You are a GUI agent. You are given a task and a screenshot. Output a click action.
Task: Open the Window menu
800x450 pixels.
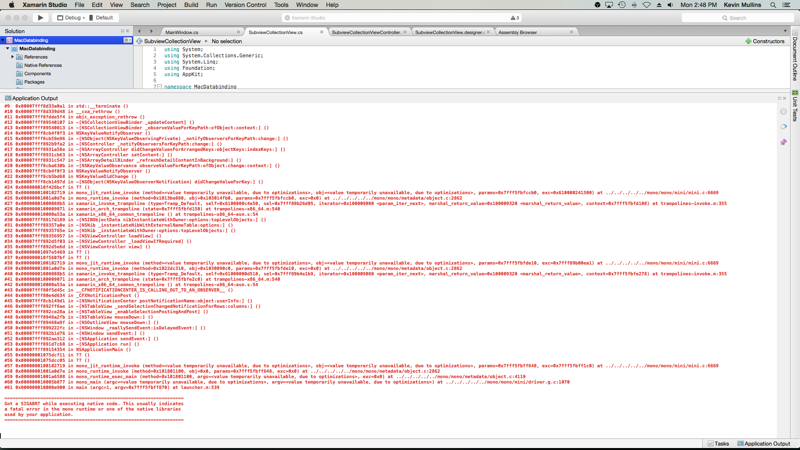(x=307, y=5)
